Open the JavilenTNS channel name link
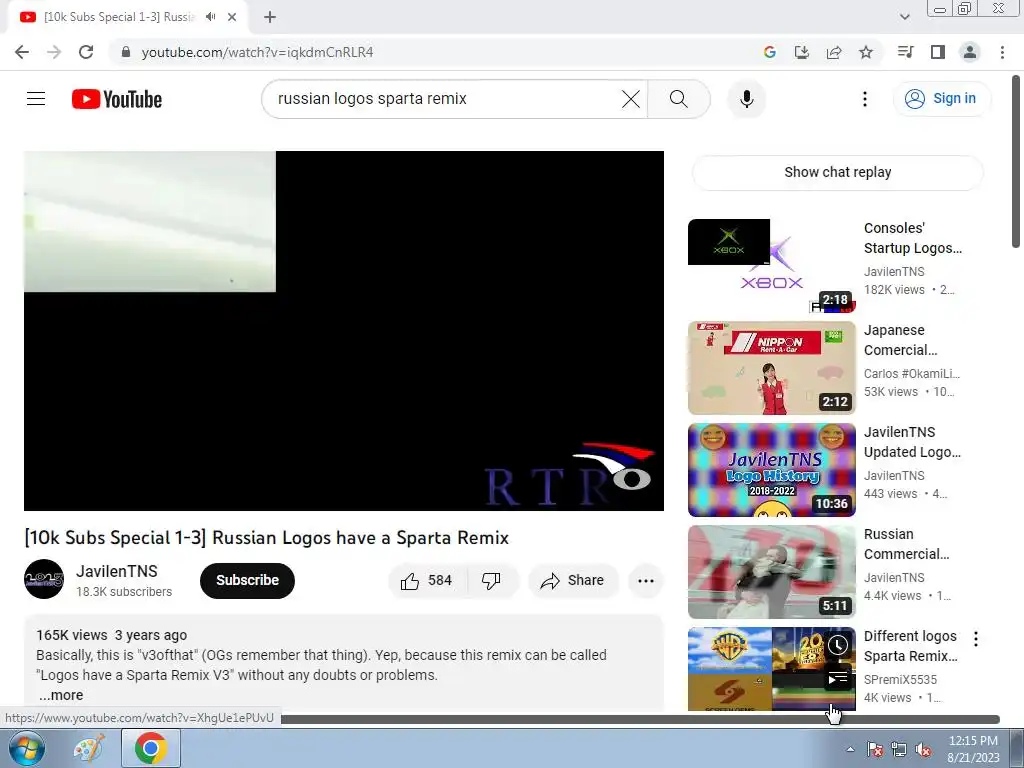 point(117,571)
